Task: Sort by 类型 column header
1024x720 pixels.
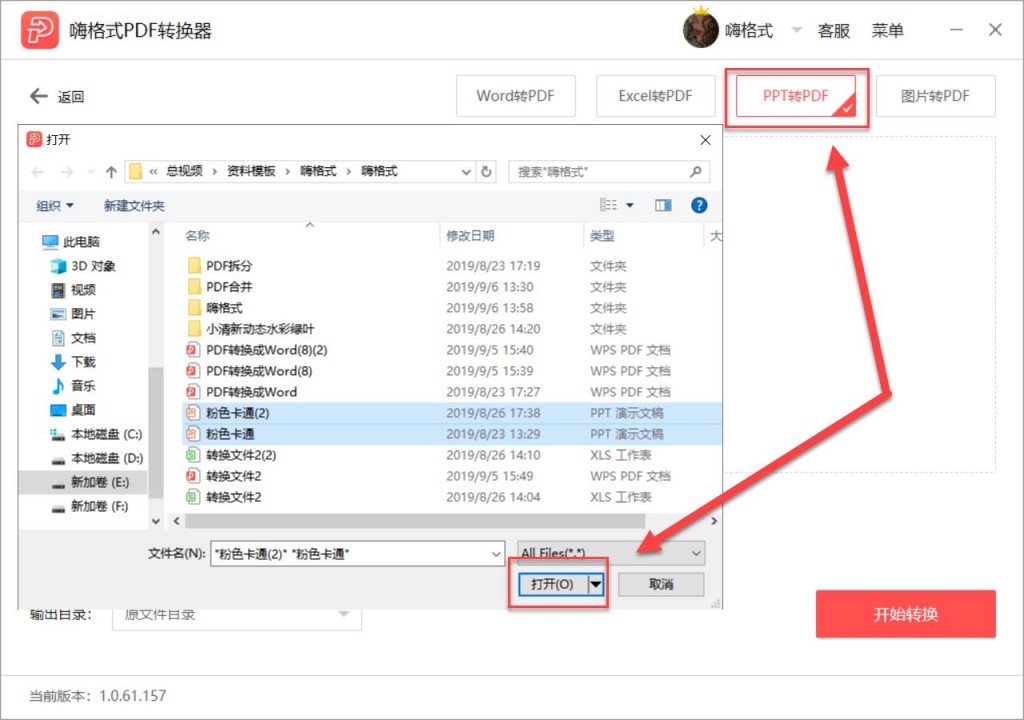Action: 602,236
